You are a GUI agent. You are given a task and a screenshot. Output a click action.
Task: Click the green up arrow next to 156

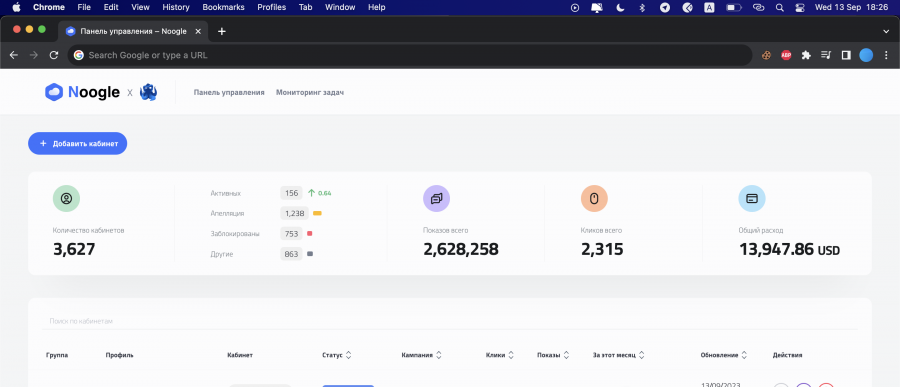312,193
